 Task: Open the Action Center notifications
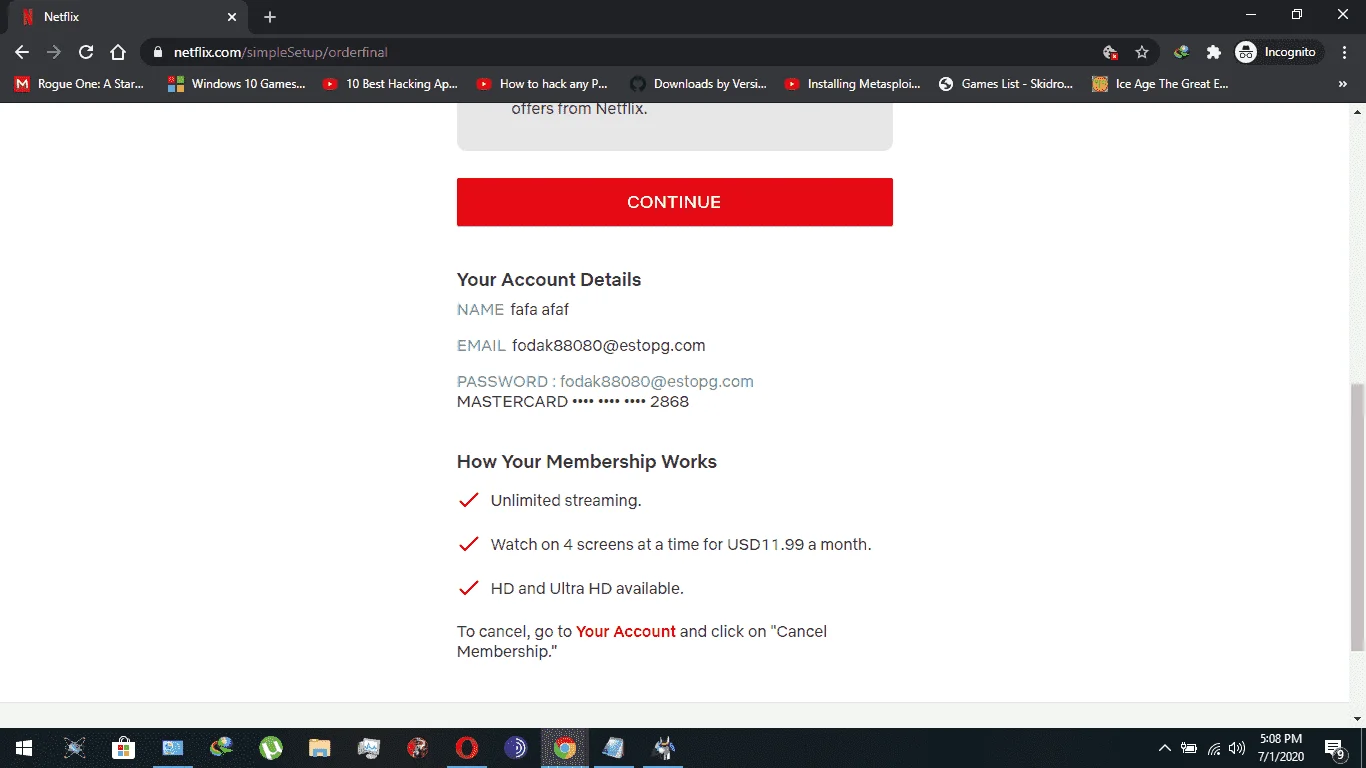pyautogui.click(x=1334, y=748)
